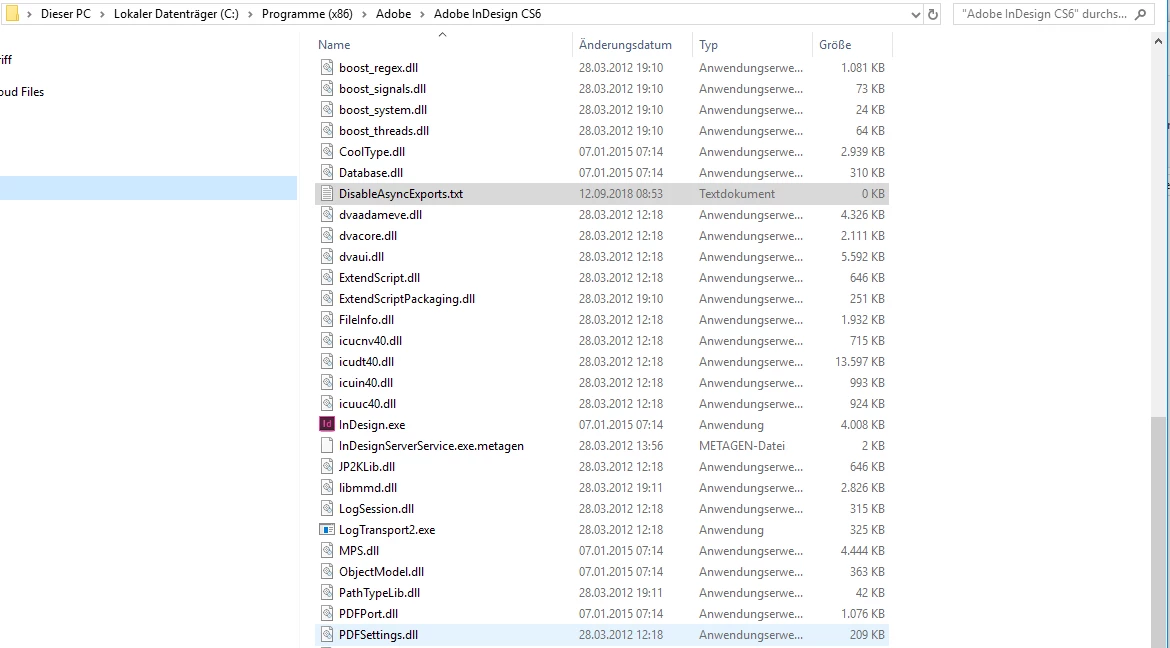Click the PDFSettings.dll file icon
Screen dimensions: 1170x648
coord(327,635)
